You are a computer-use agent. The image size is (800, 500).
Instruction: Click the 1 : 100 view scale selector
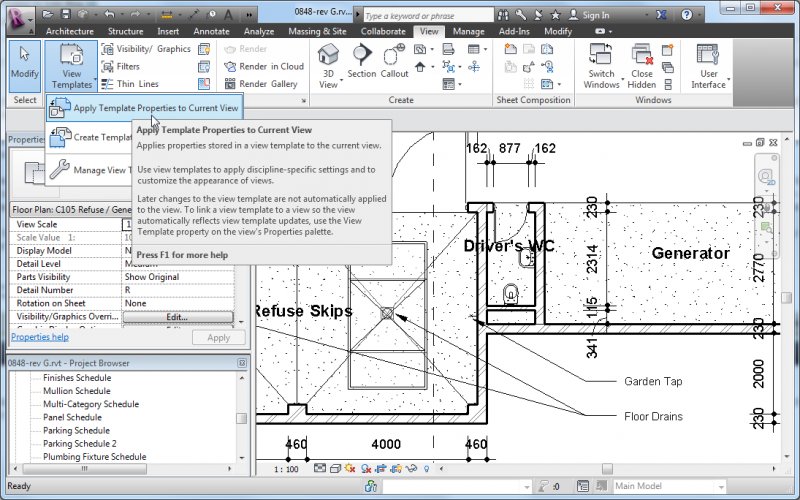[x=288, y=467]
